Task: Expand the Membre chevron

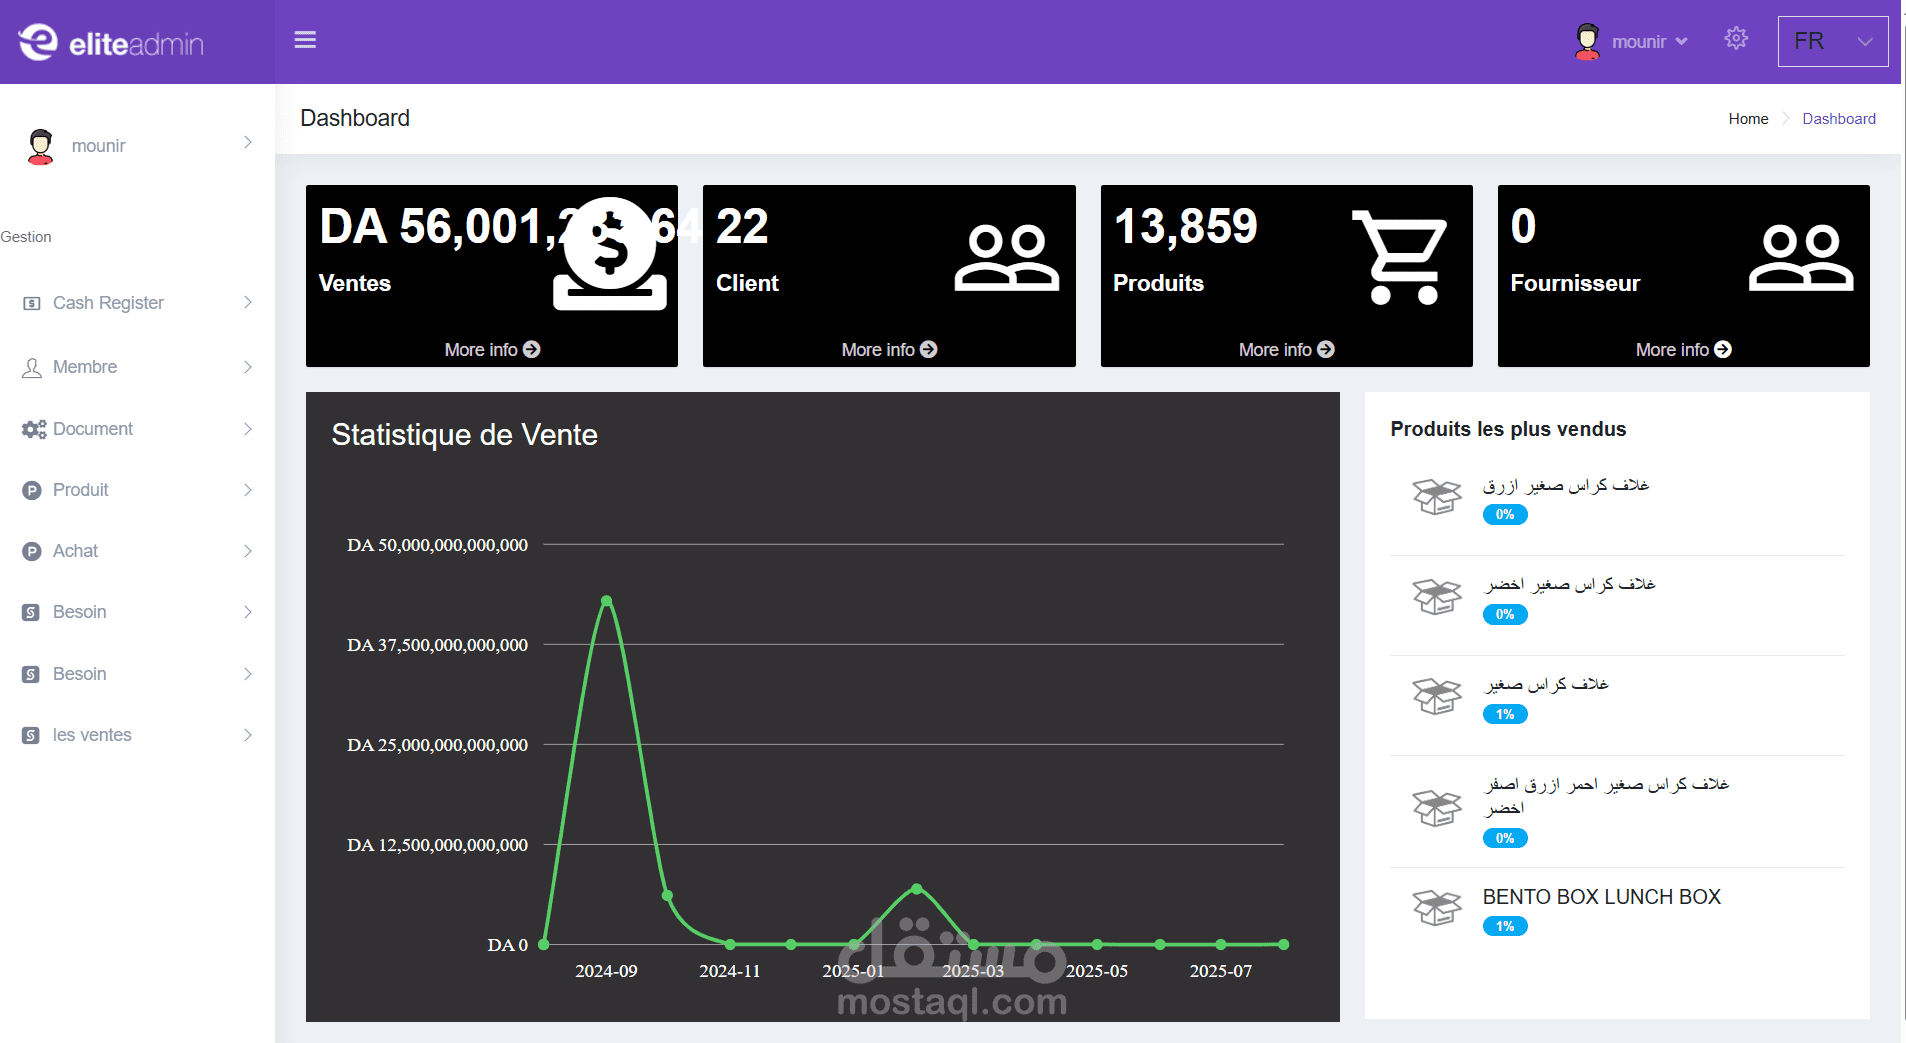Action: [x=248, y=367]
